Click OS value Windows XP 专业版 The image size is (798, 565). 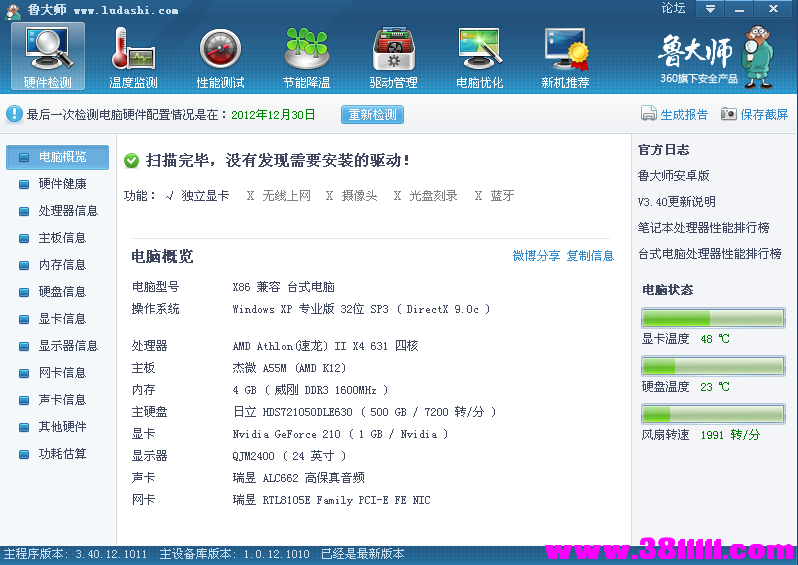click(x=361, y=309)
